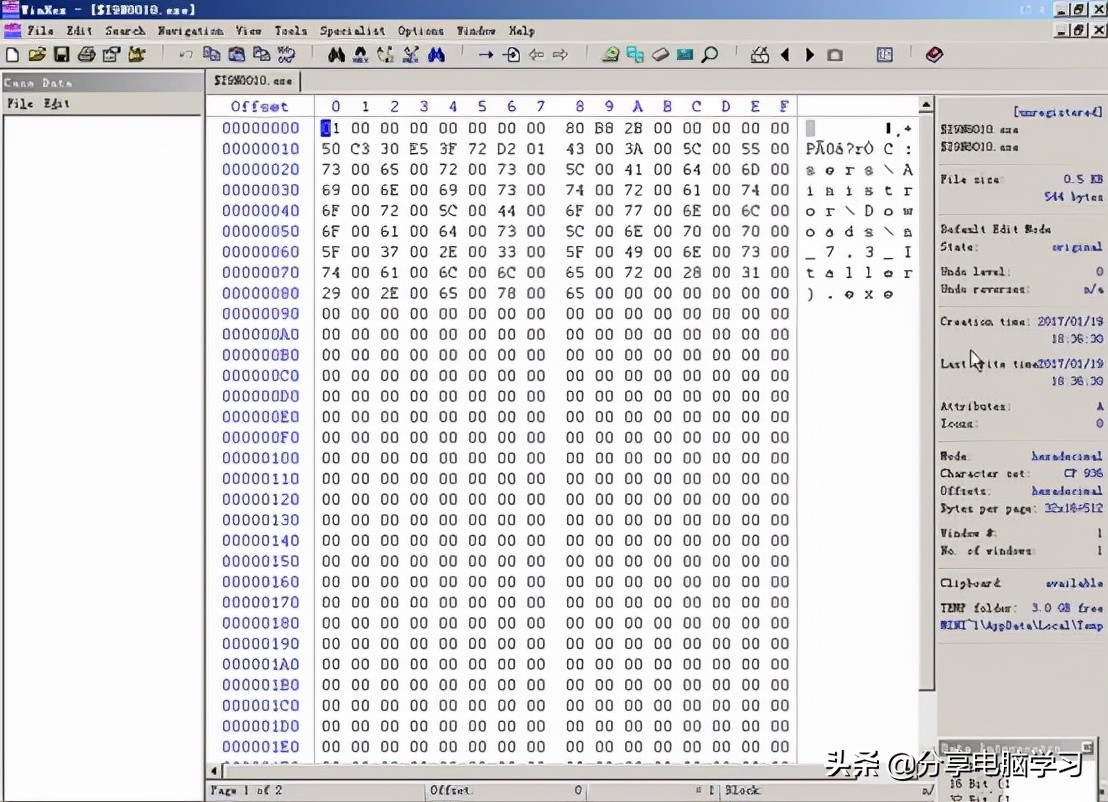Click the hex view vertical scrollbar up arrow
Image resolution: width=1108 pixels, height=802 pixels.
click(926, 106)
